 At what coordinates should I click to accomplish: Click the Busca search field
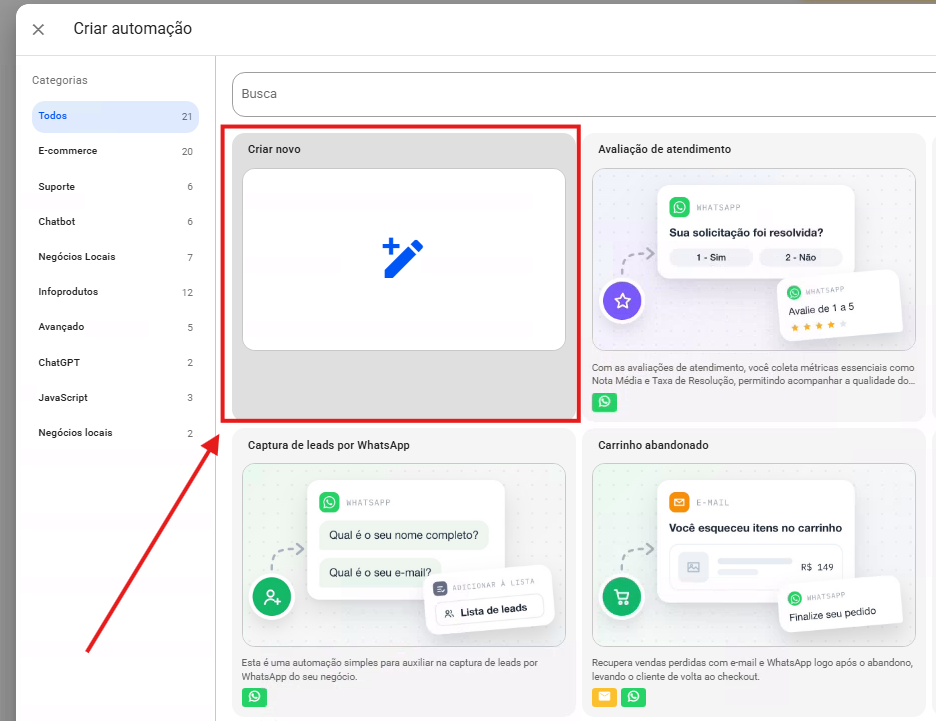click(584, 94)
